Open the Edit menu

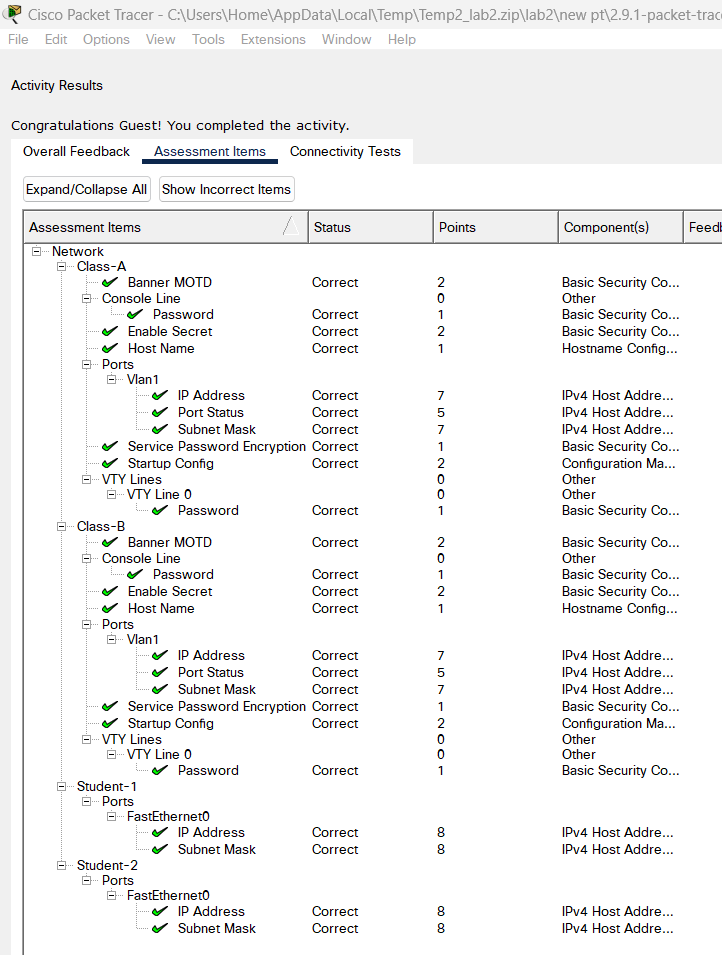pyautogui.click(x=56, y=40)
